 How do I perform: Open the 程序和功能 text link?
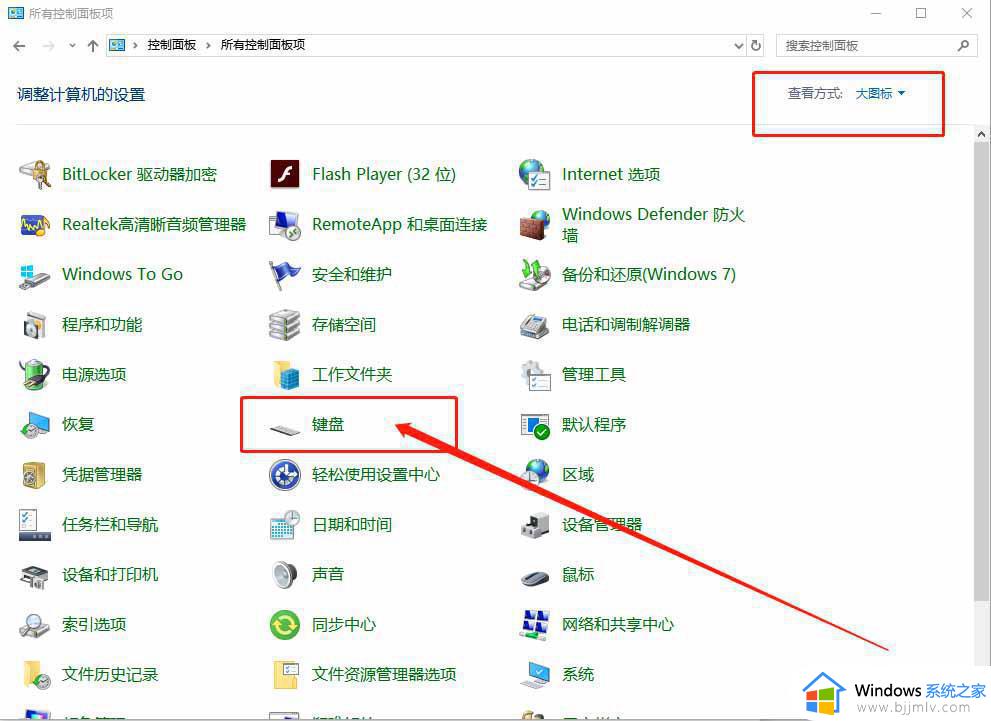102,324
